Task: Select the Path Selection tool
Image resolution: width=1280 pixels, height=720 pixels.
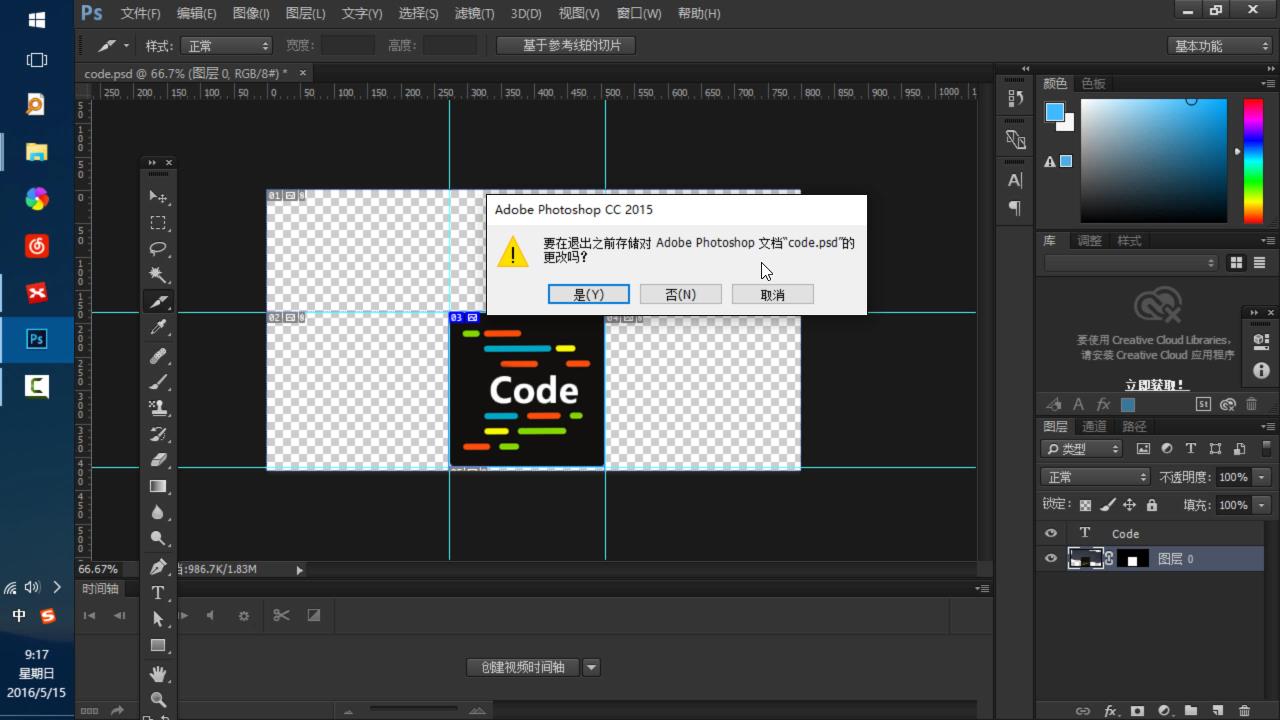Action: 158,619
